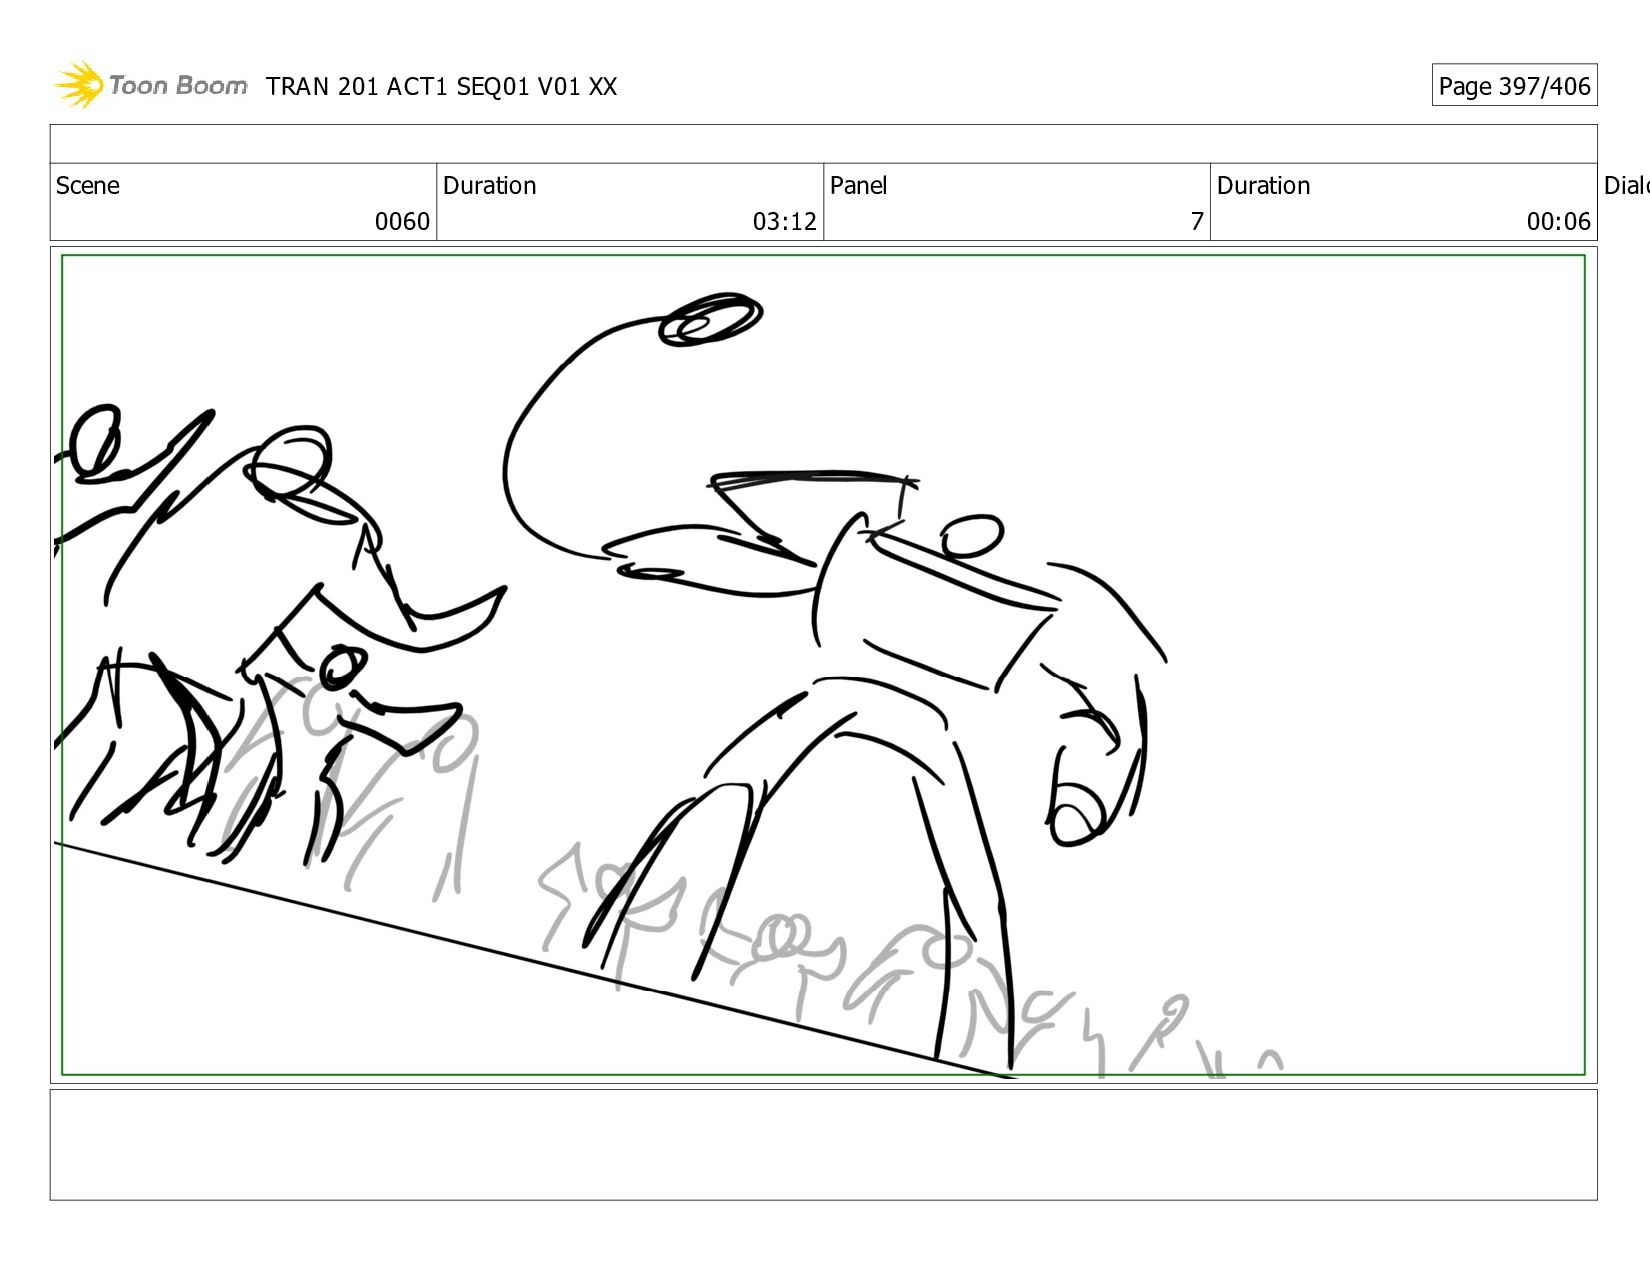Click the empty notes box below the panel
1650x1275 pixels.
coord(823,1145)
